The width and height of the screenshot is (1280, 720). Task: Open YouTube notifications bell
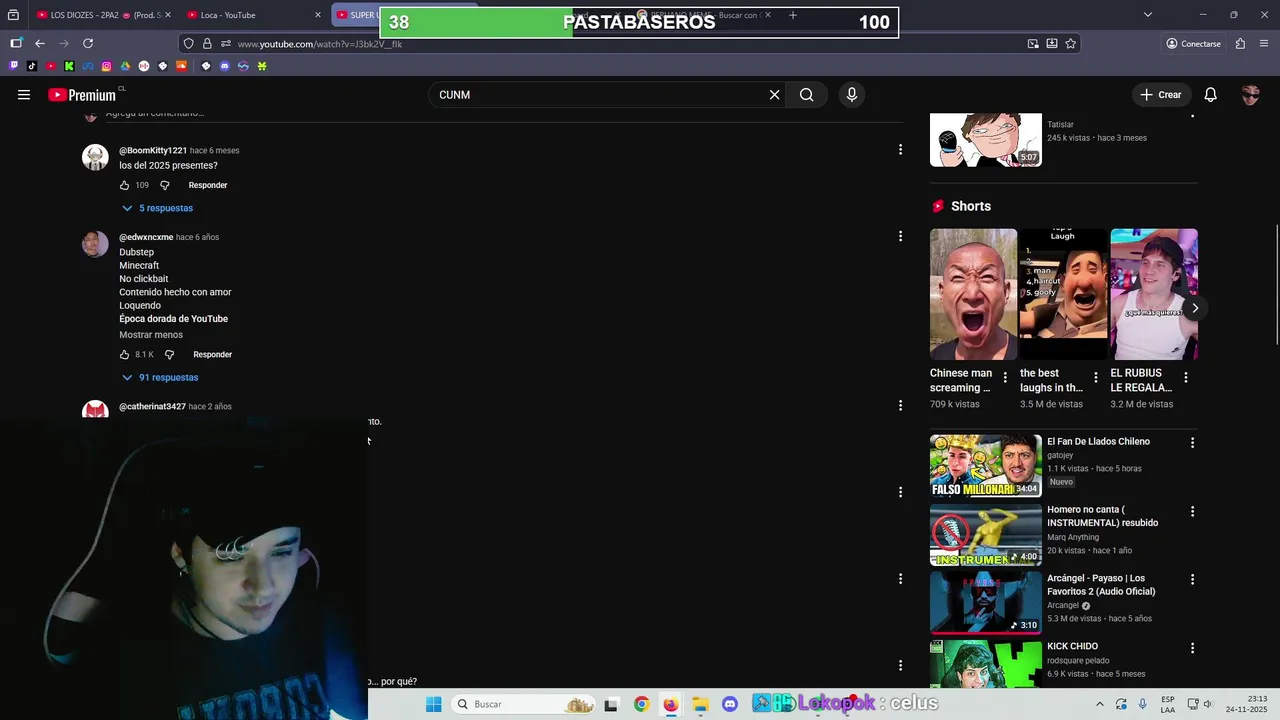1210,95
